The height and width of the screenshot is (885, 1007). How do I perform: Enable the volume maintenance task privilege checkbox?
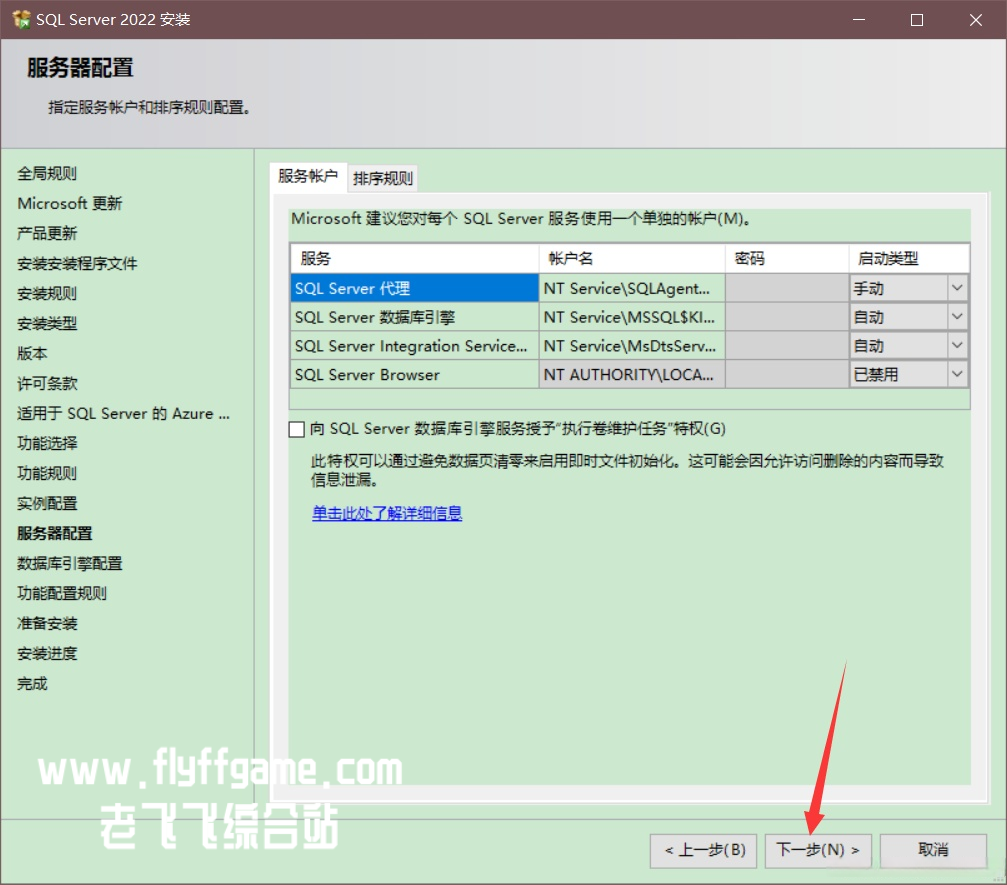297,429
